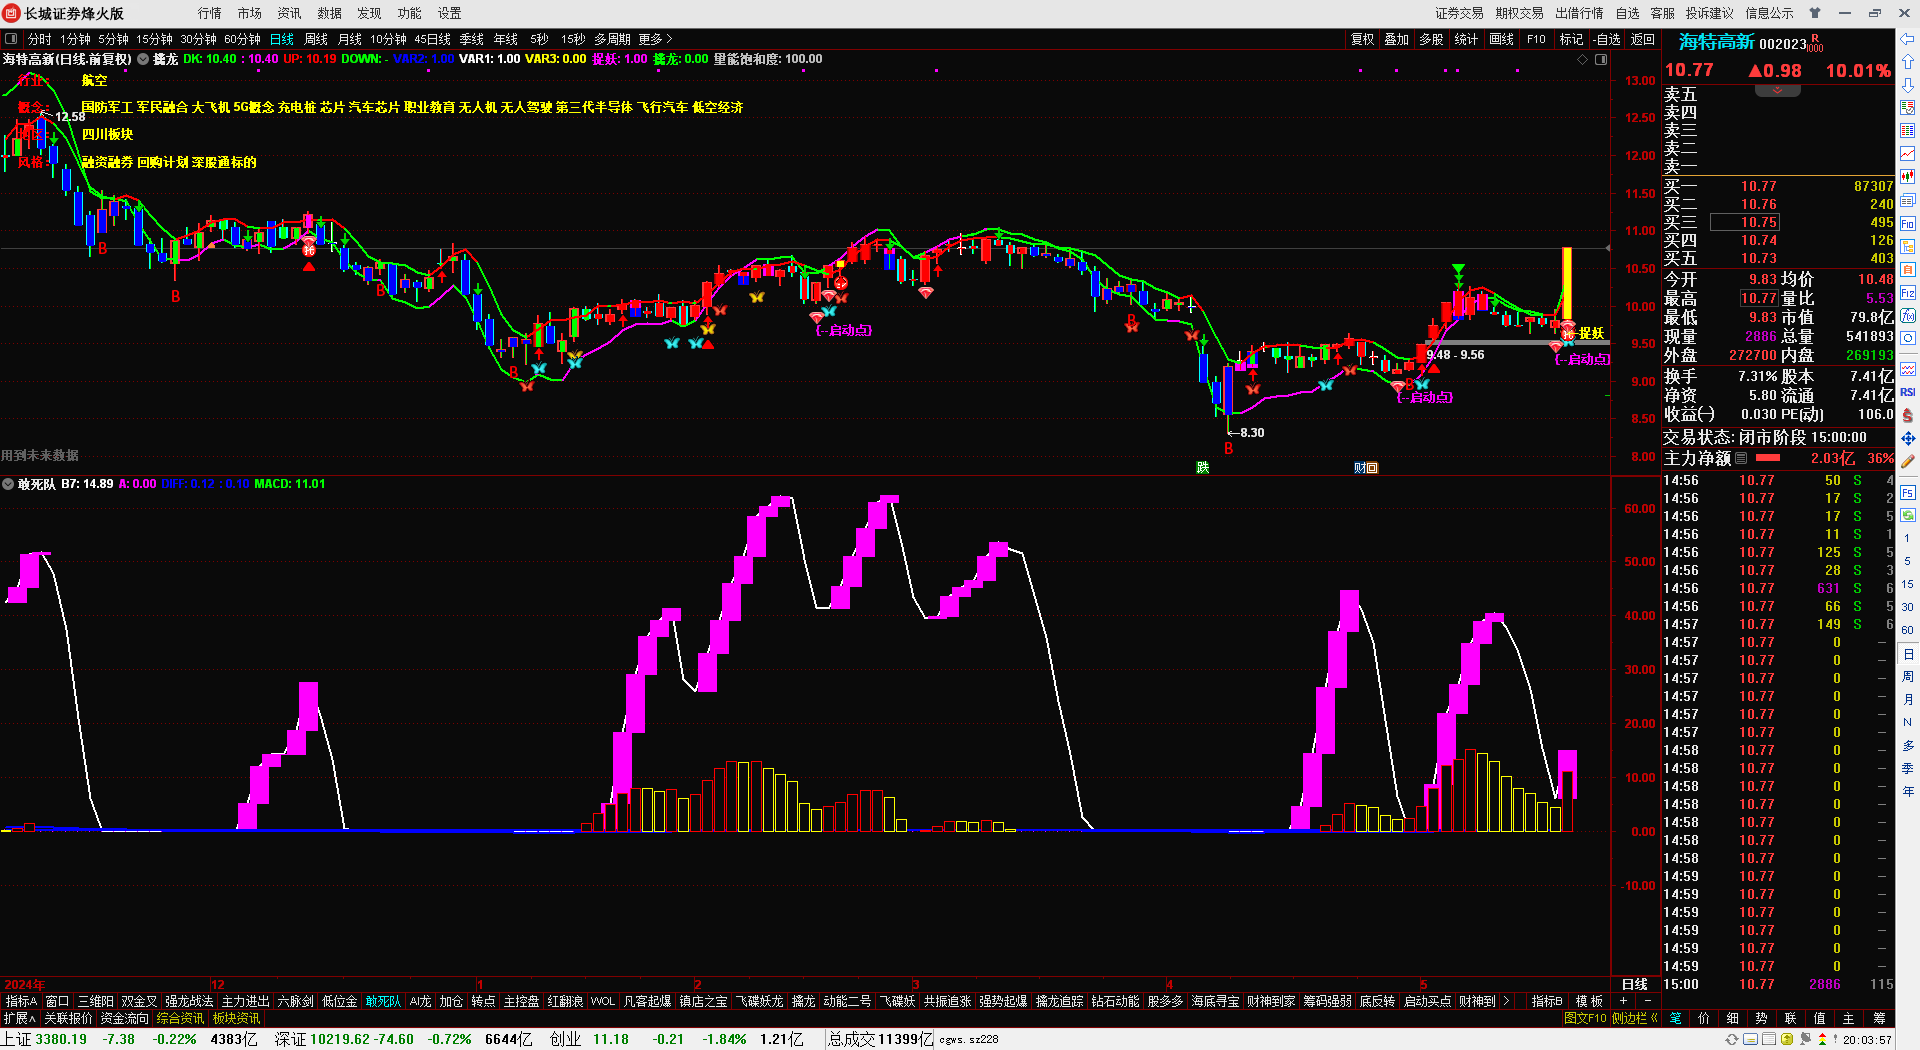Expand the 更多 periods menu
Screen dimensions: 1920x1050
[655, 39]
